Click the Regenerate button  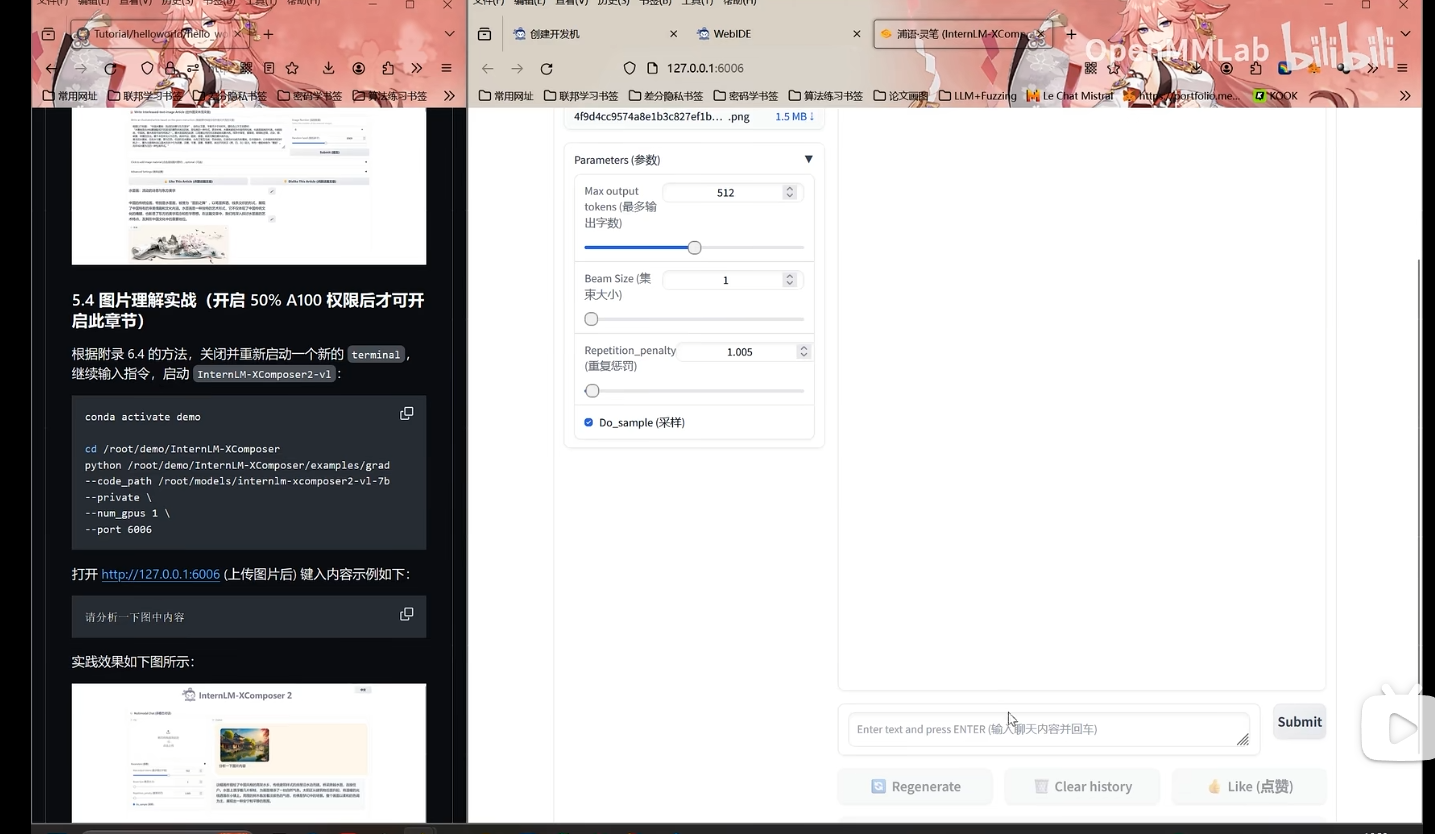point(915,787)
